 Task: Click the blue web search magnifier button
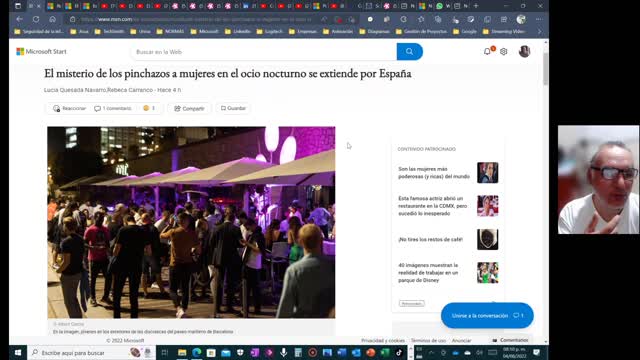[x=409, y=51]
